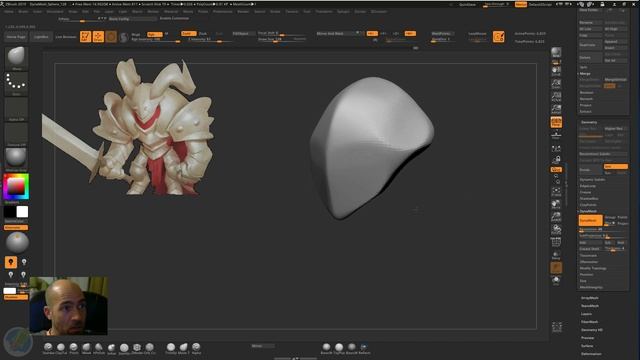The image size is (640, 360).
Task: Click the Floor grid icon
Action: [556, 134]
